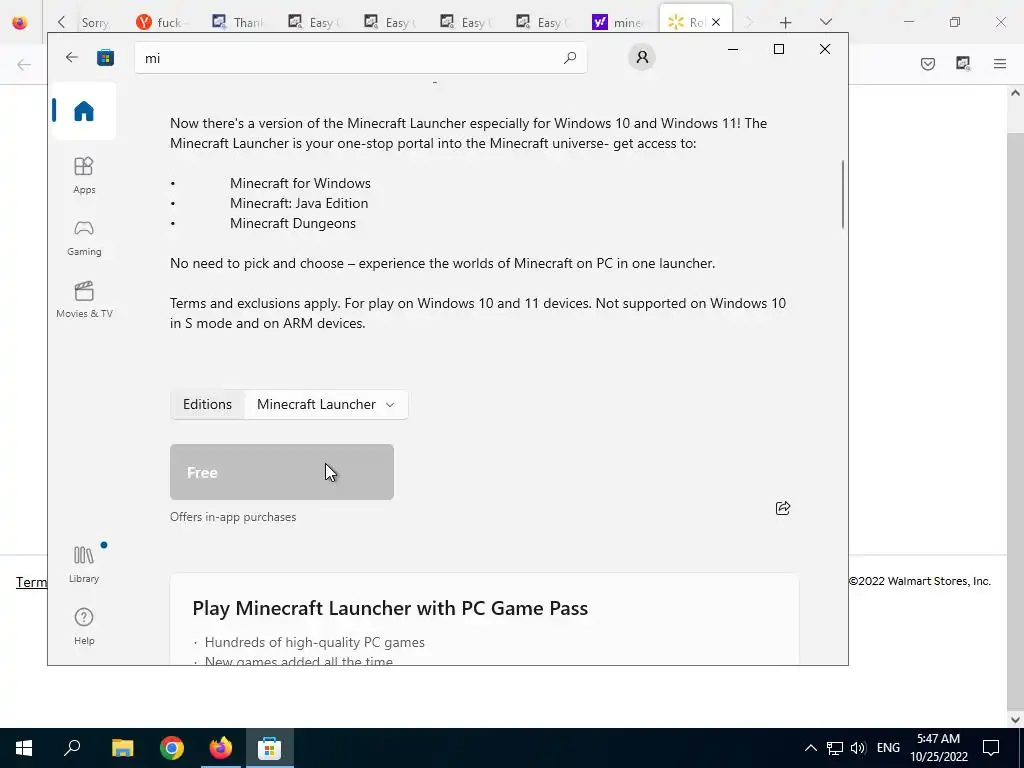
Task: Launch Chrome from the taskbar
Action: [x=171, y=748]
